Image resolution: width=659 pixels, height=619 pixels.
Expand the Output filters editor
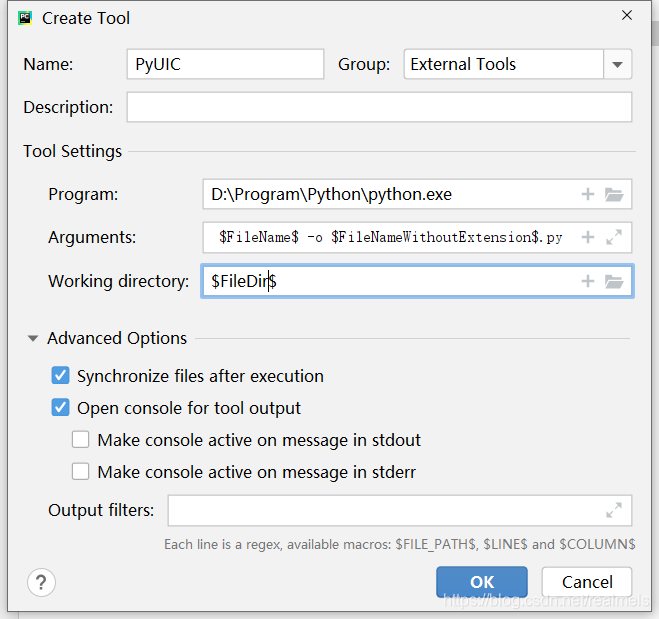pyautogui.click(x=614, y=510)
